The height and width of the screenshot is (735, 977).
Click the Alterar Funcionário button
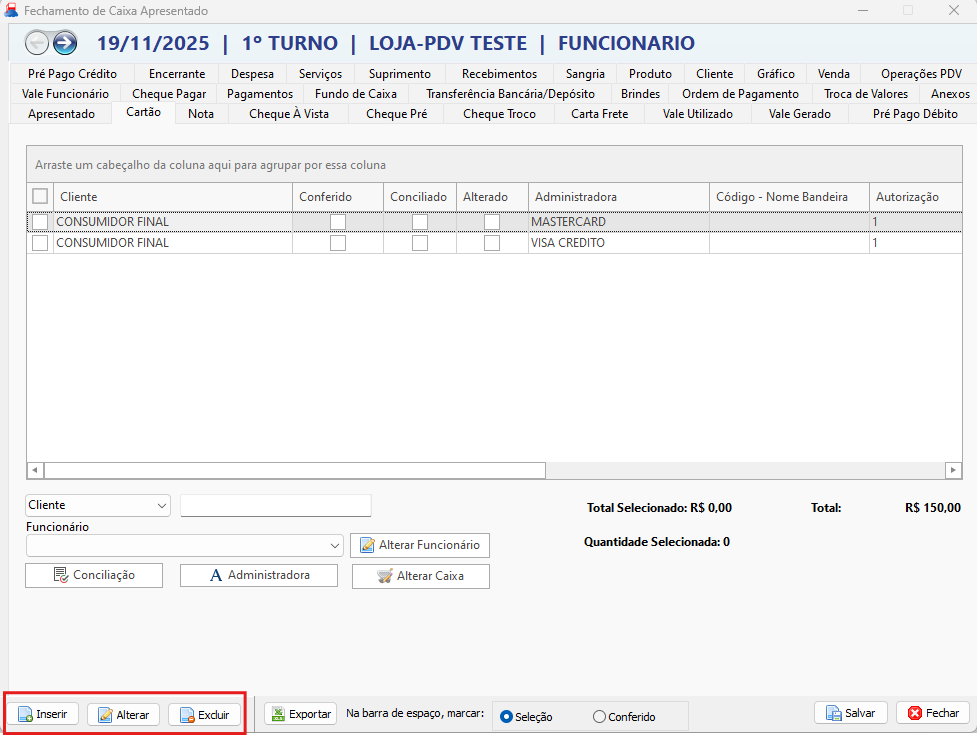click(419, 545)
